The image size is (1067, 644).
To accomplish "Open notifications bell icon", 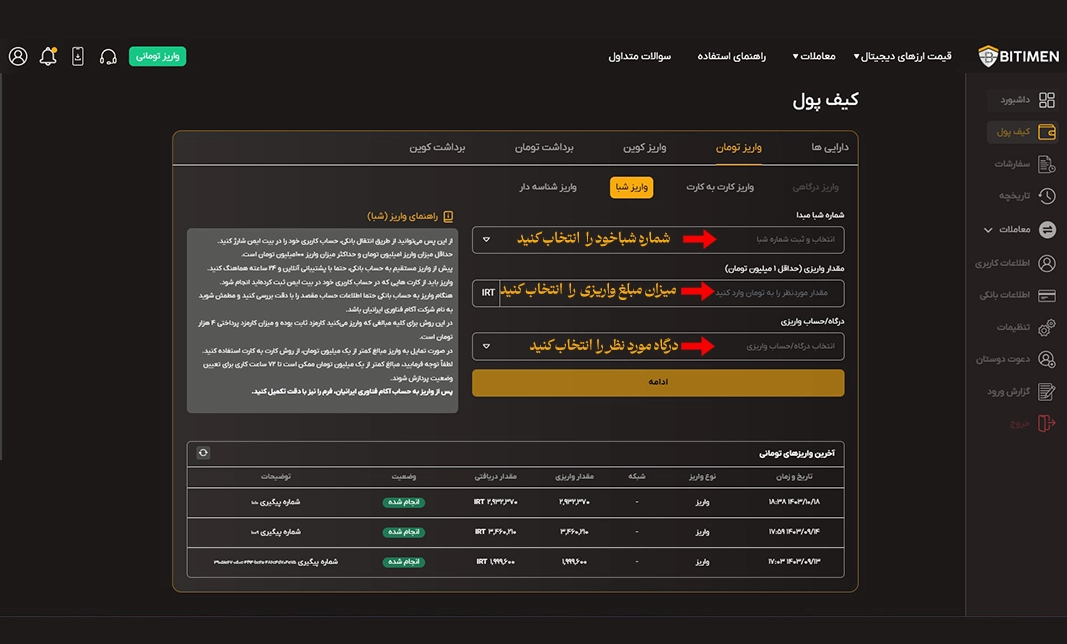I will click(48, 56).
